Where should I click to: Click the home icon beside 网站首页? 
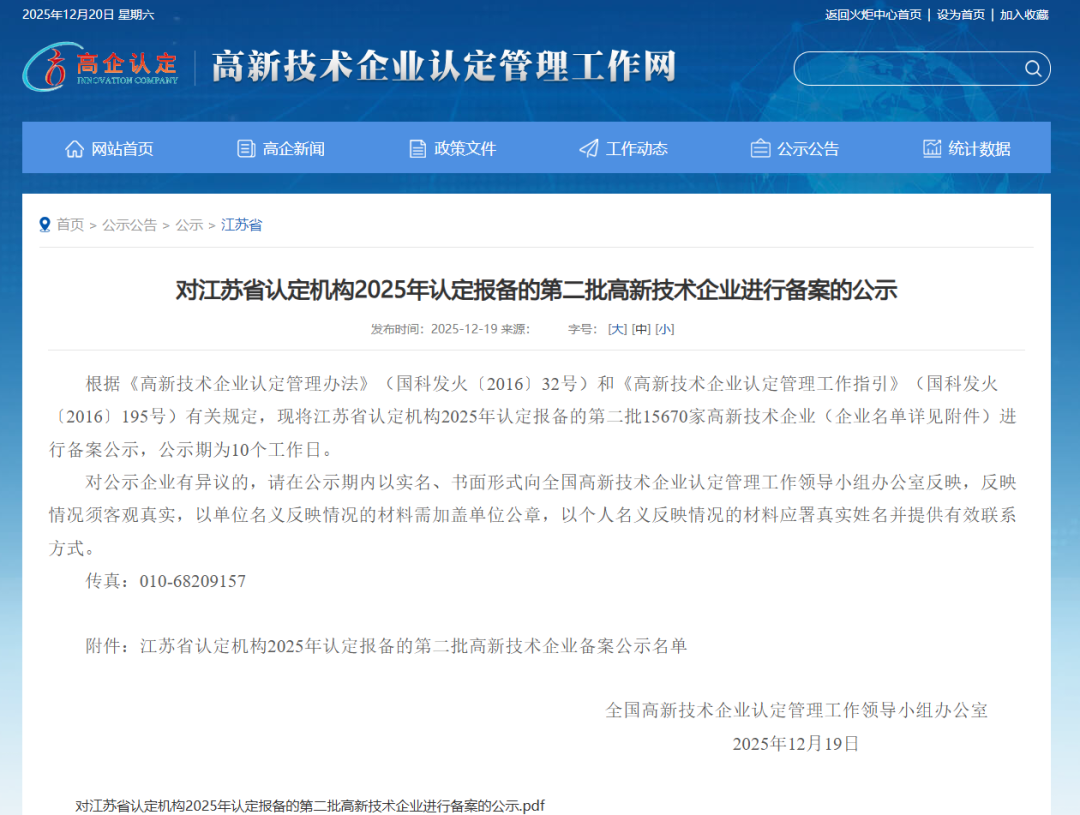(x=74, y=147)
